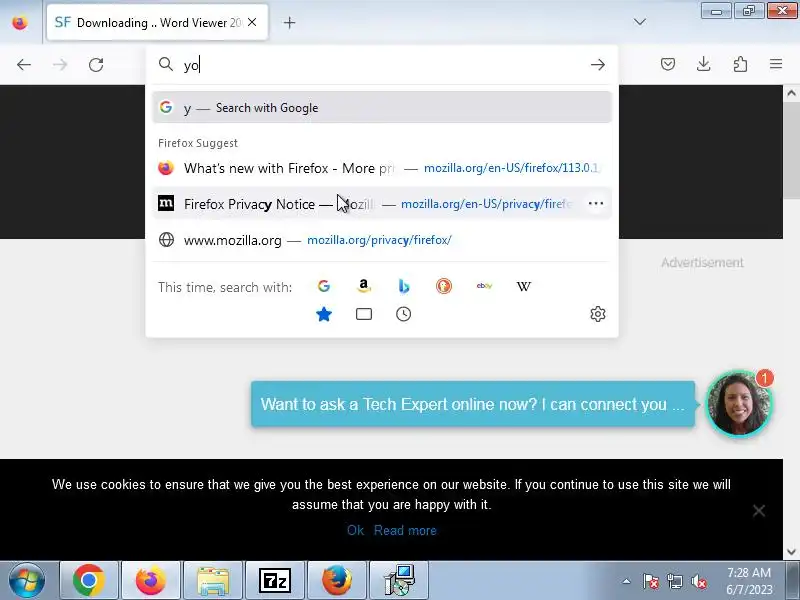Search this time with DuckDuckGo
800x600 pixels.
click(x=444, y=286)
